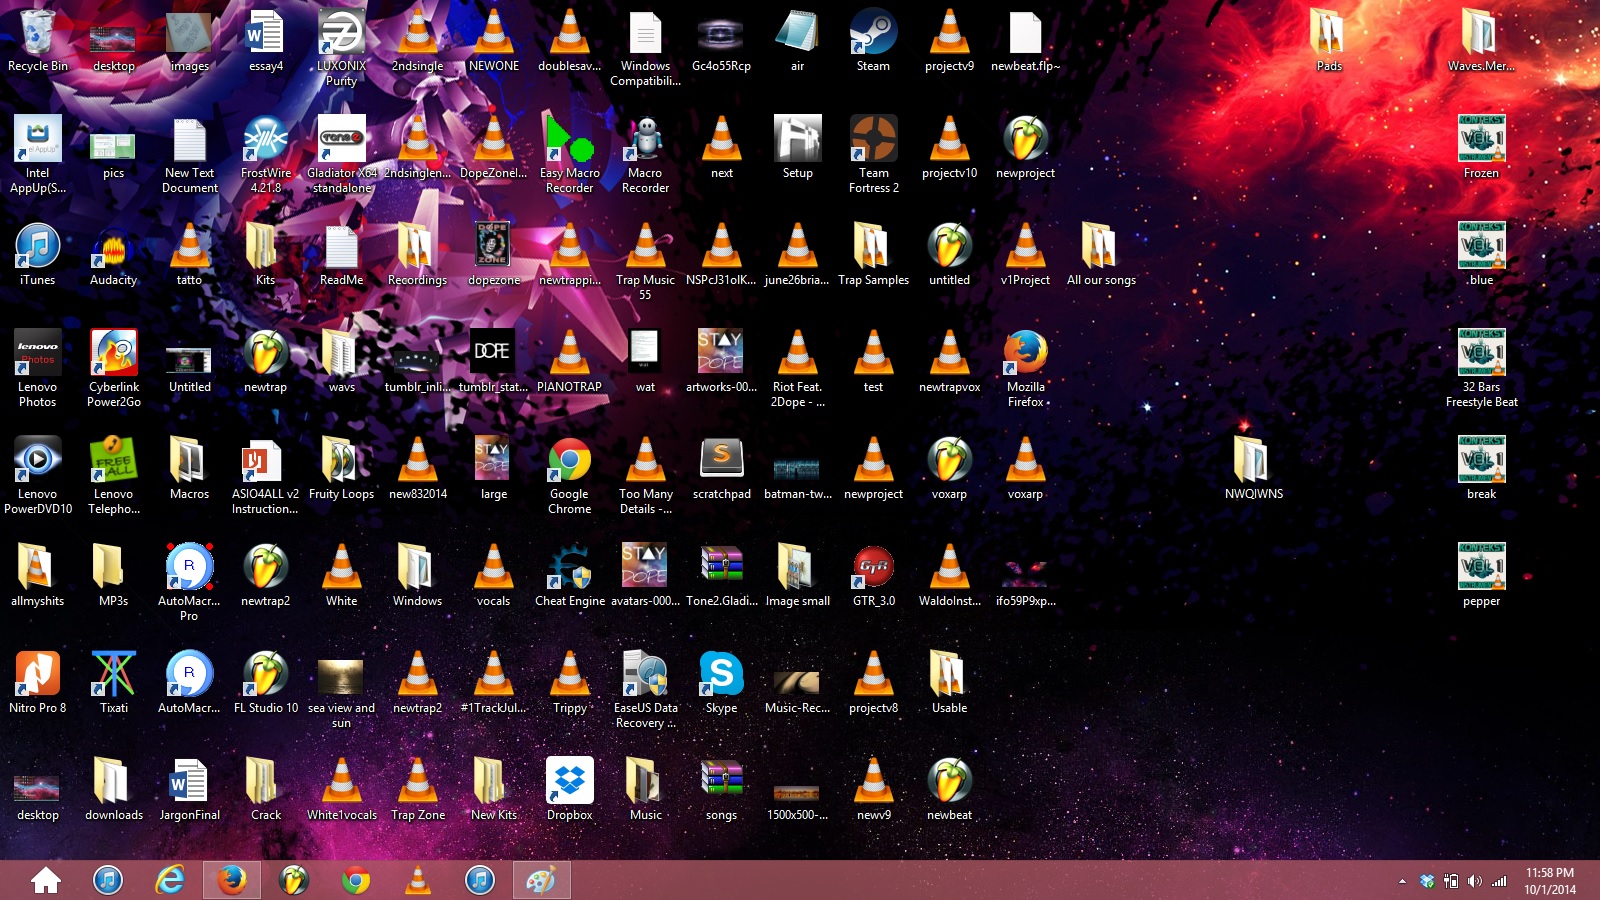This screenshot has width=1600, height=900.
Task: Show hidden system tray icons
Action: [x=1402, y=881]
